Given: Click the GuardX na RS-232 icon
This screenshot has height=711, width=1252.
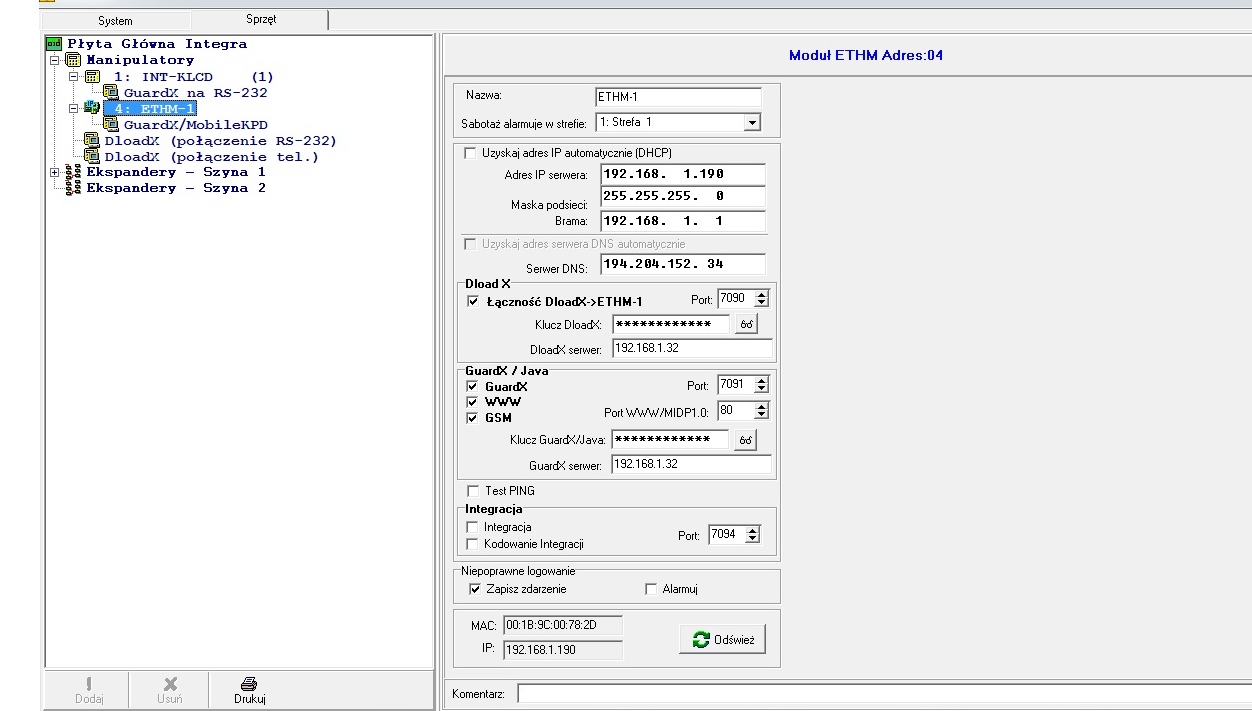Looking at the screenshot, I should (111, 92).
